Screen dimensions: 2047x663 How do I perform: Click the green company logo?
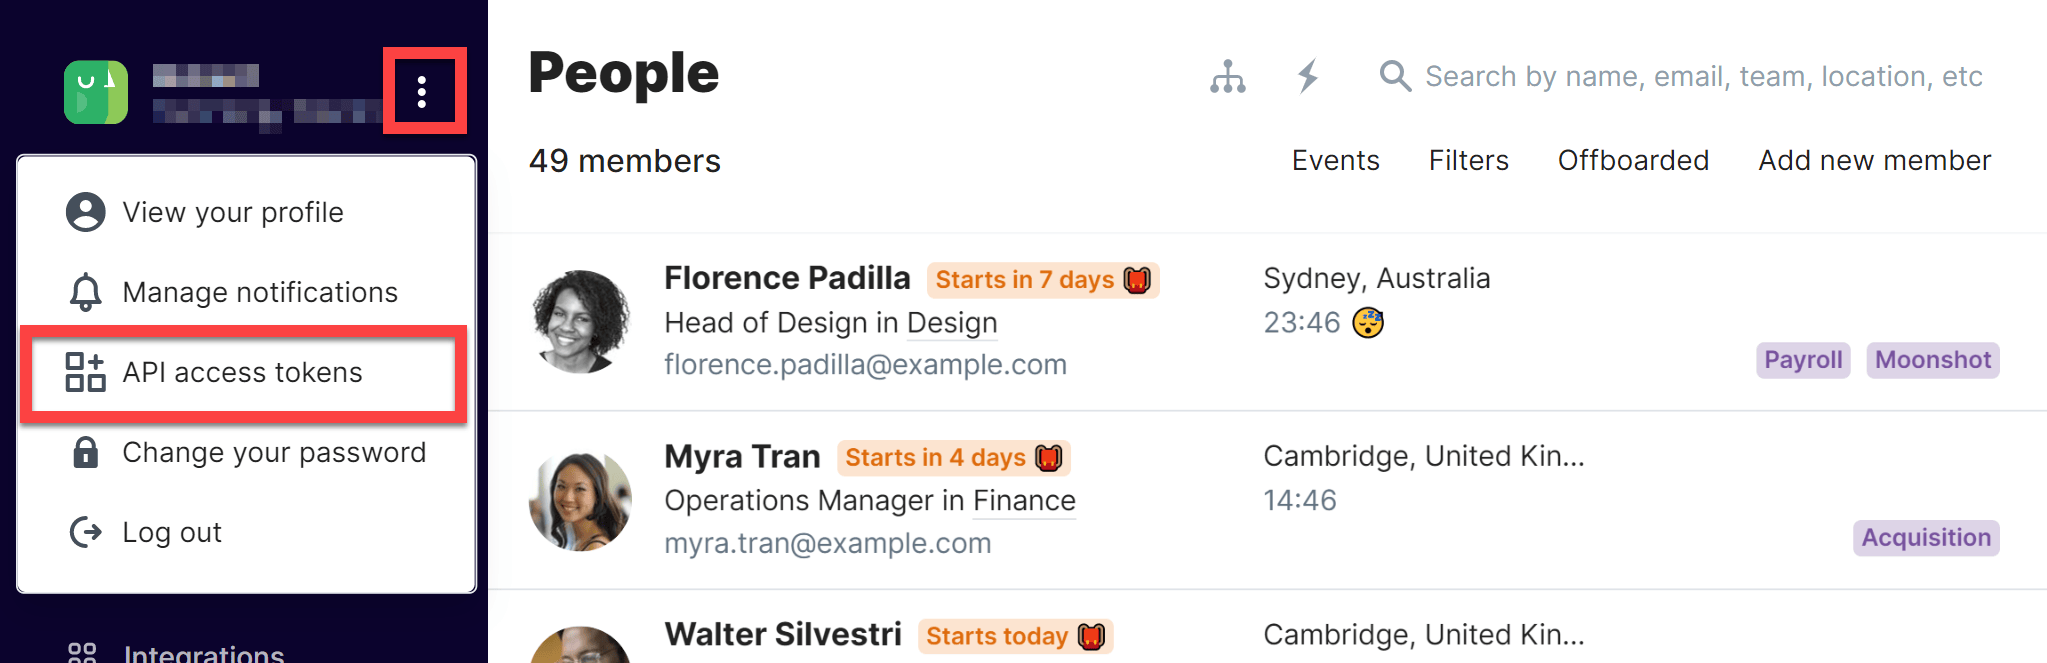coord(96,92)
